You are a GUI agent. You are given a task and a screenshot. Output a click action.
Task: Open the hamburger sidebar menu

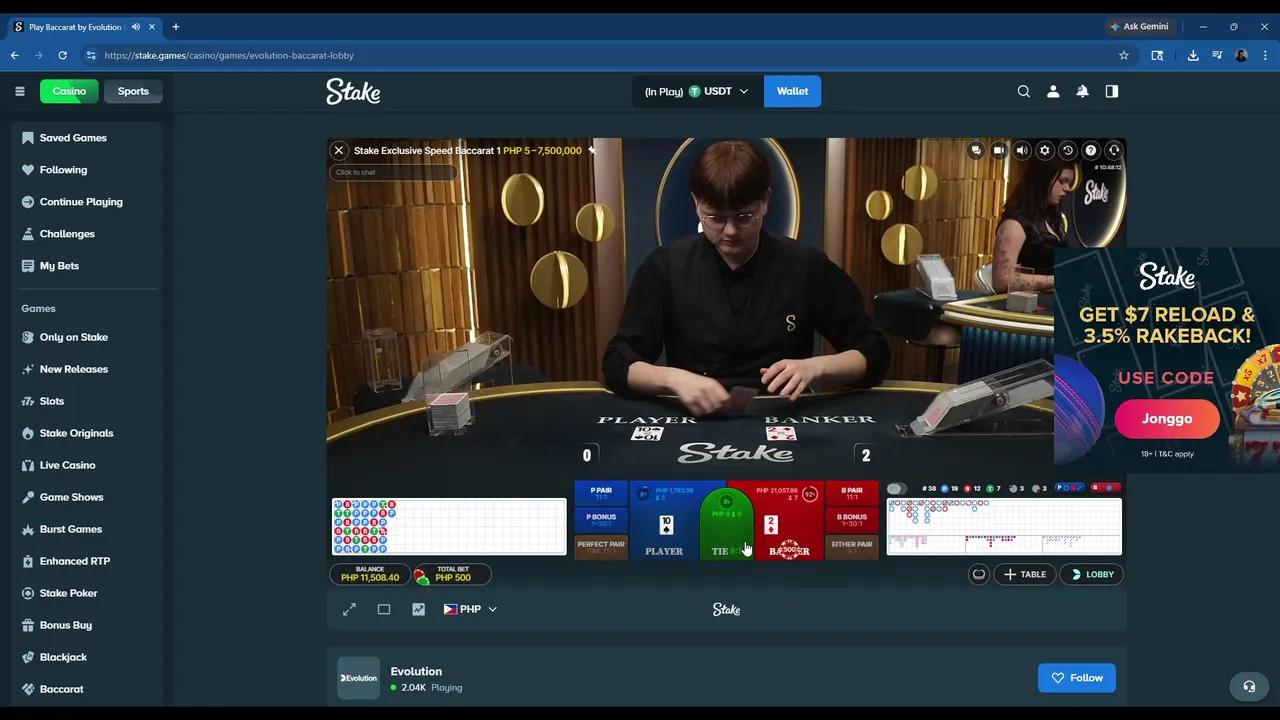20,91
